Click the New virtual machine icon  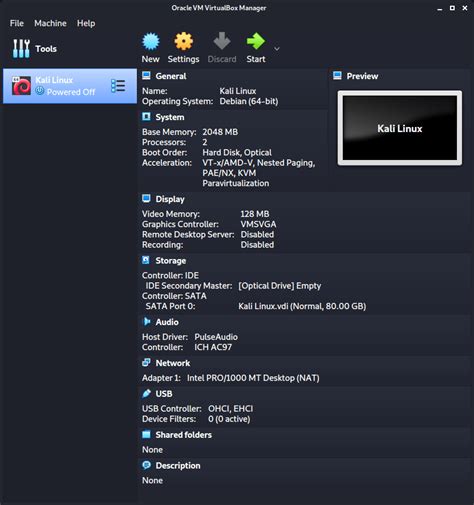151,41
